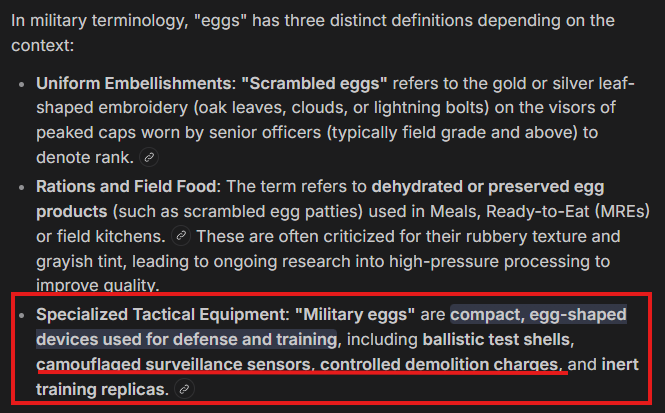This screenshot has width=665, height=413.
Task: Click underlined "camouflaged surveillance sensors" text
Action: [x=175, y=364]
